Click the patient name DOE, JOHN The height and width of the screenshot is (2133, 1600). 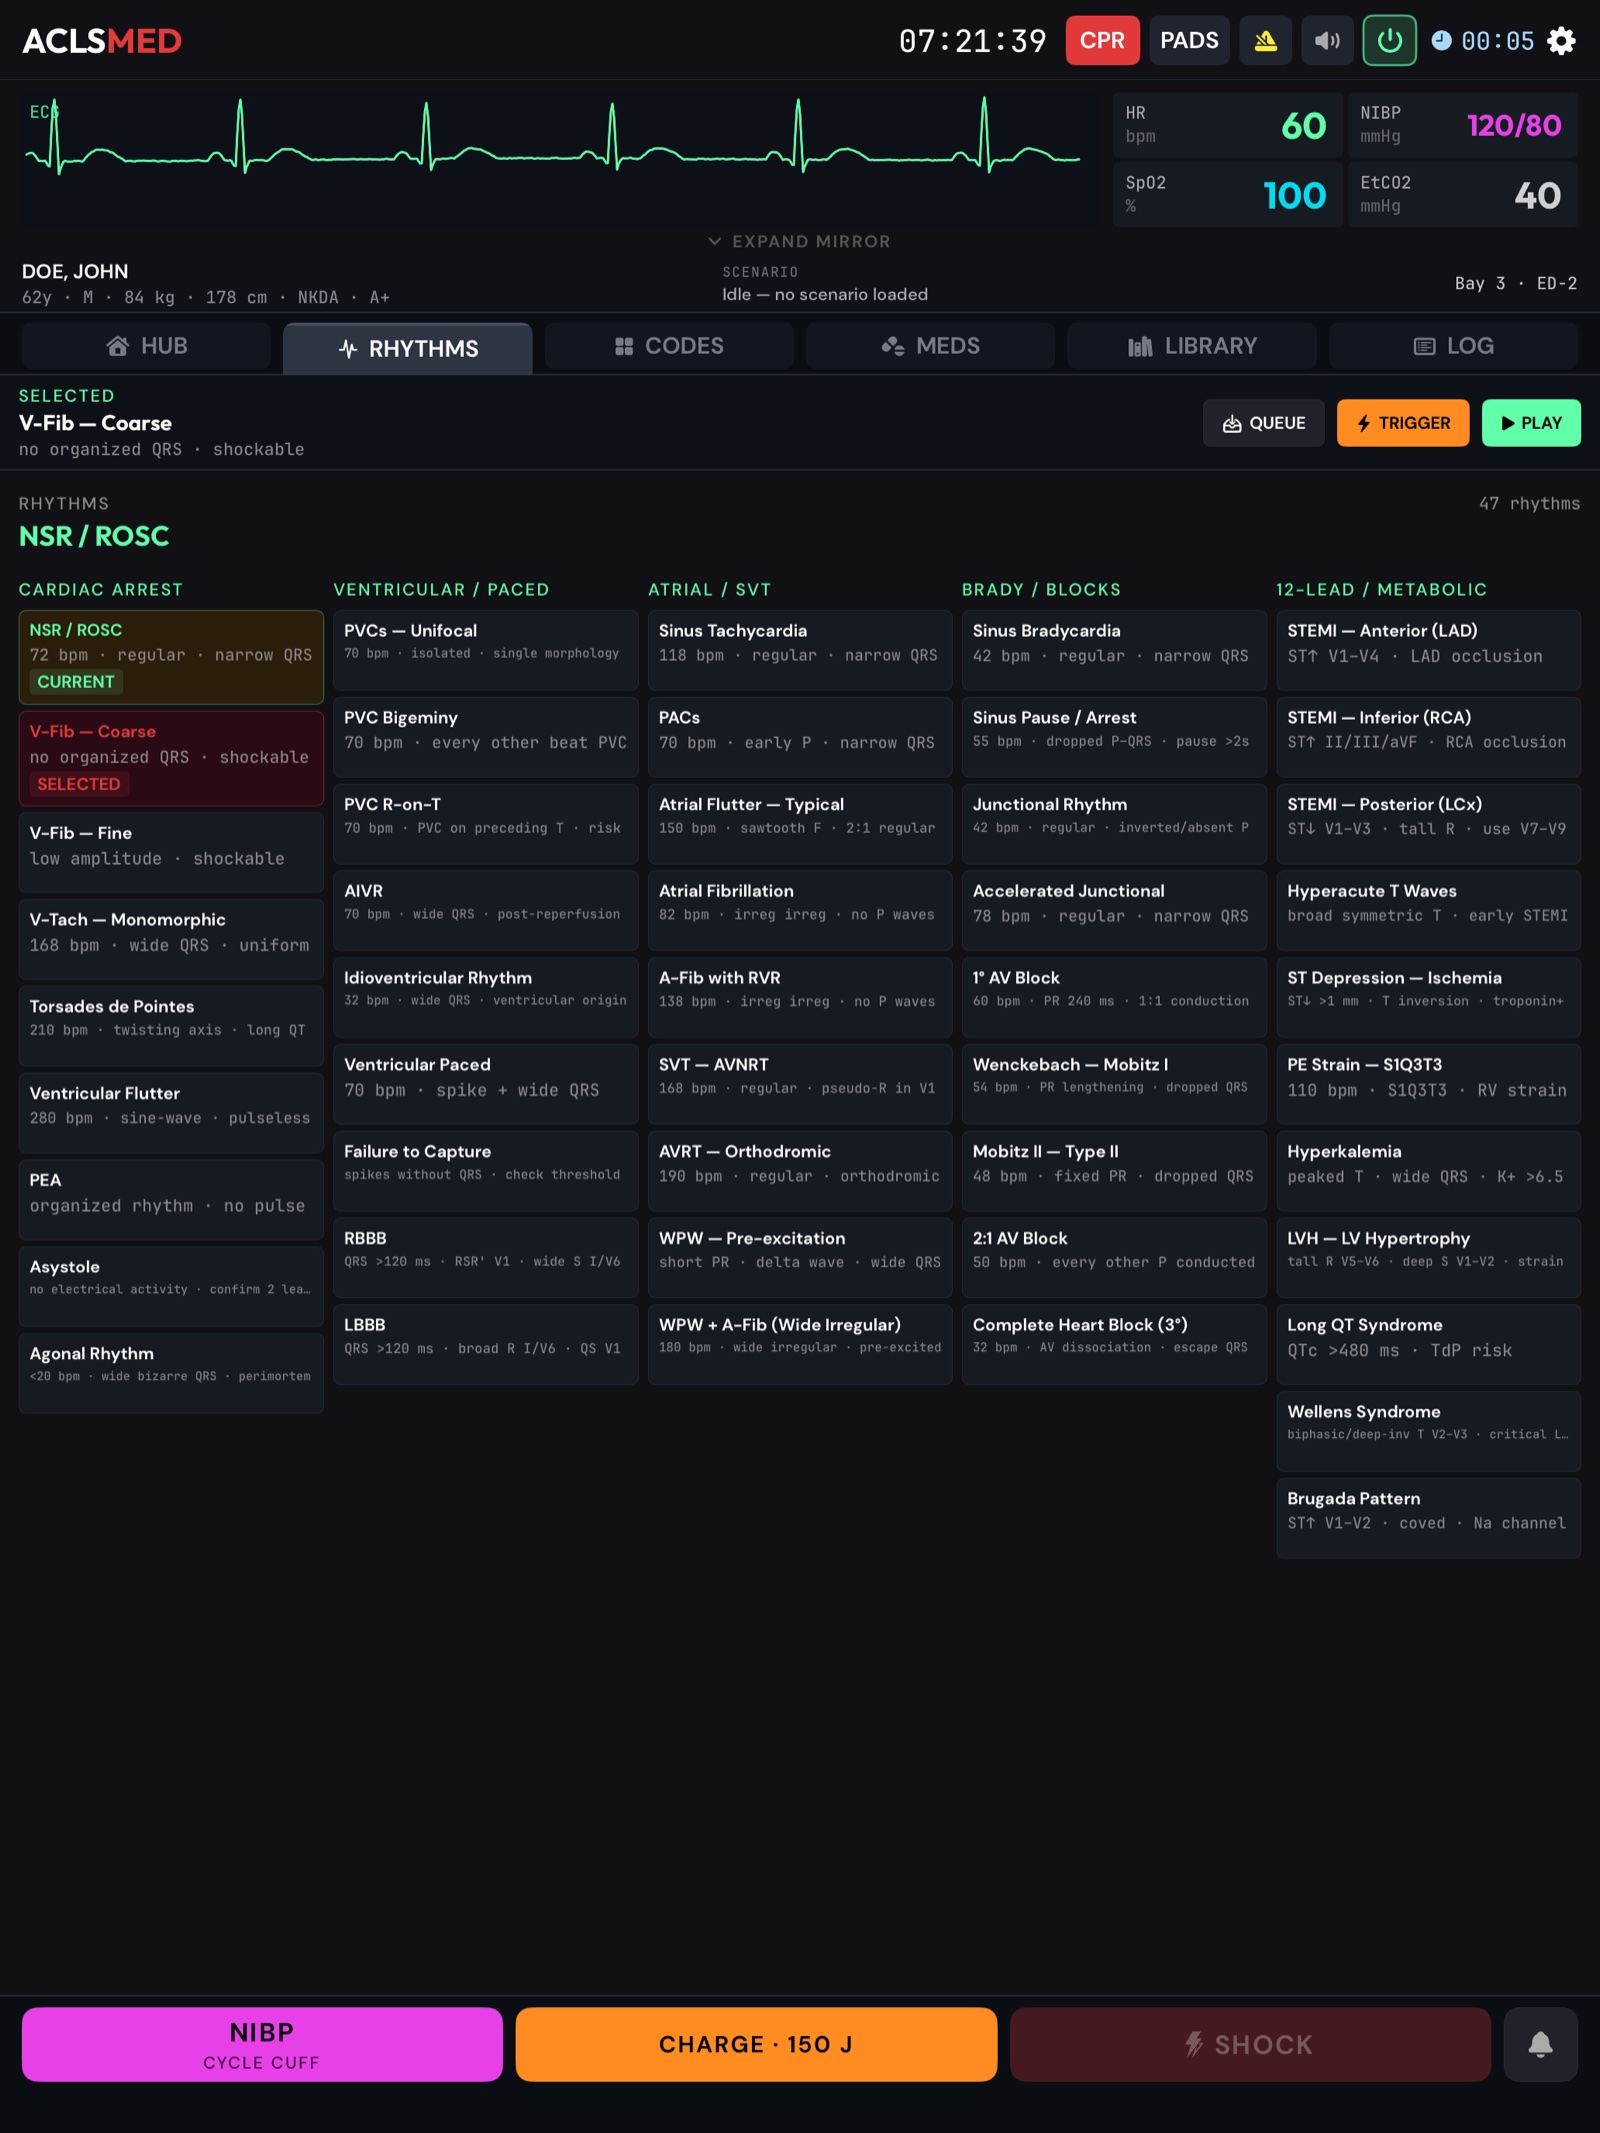click(x=75, y=272)
